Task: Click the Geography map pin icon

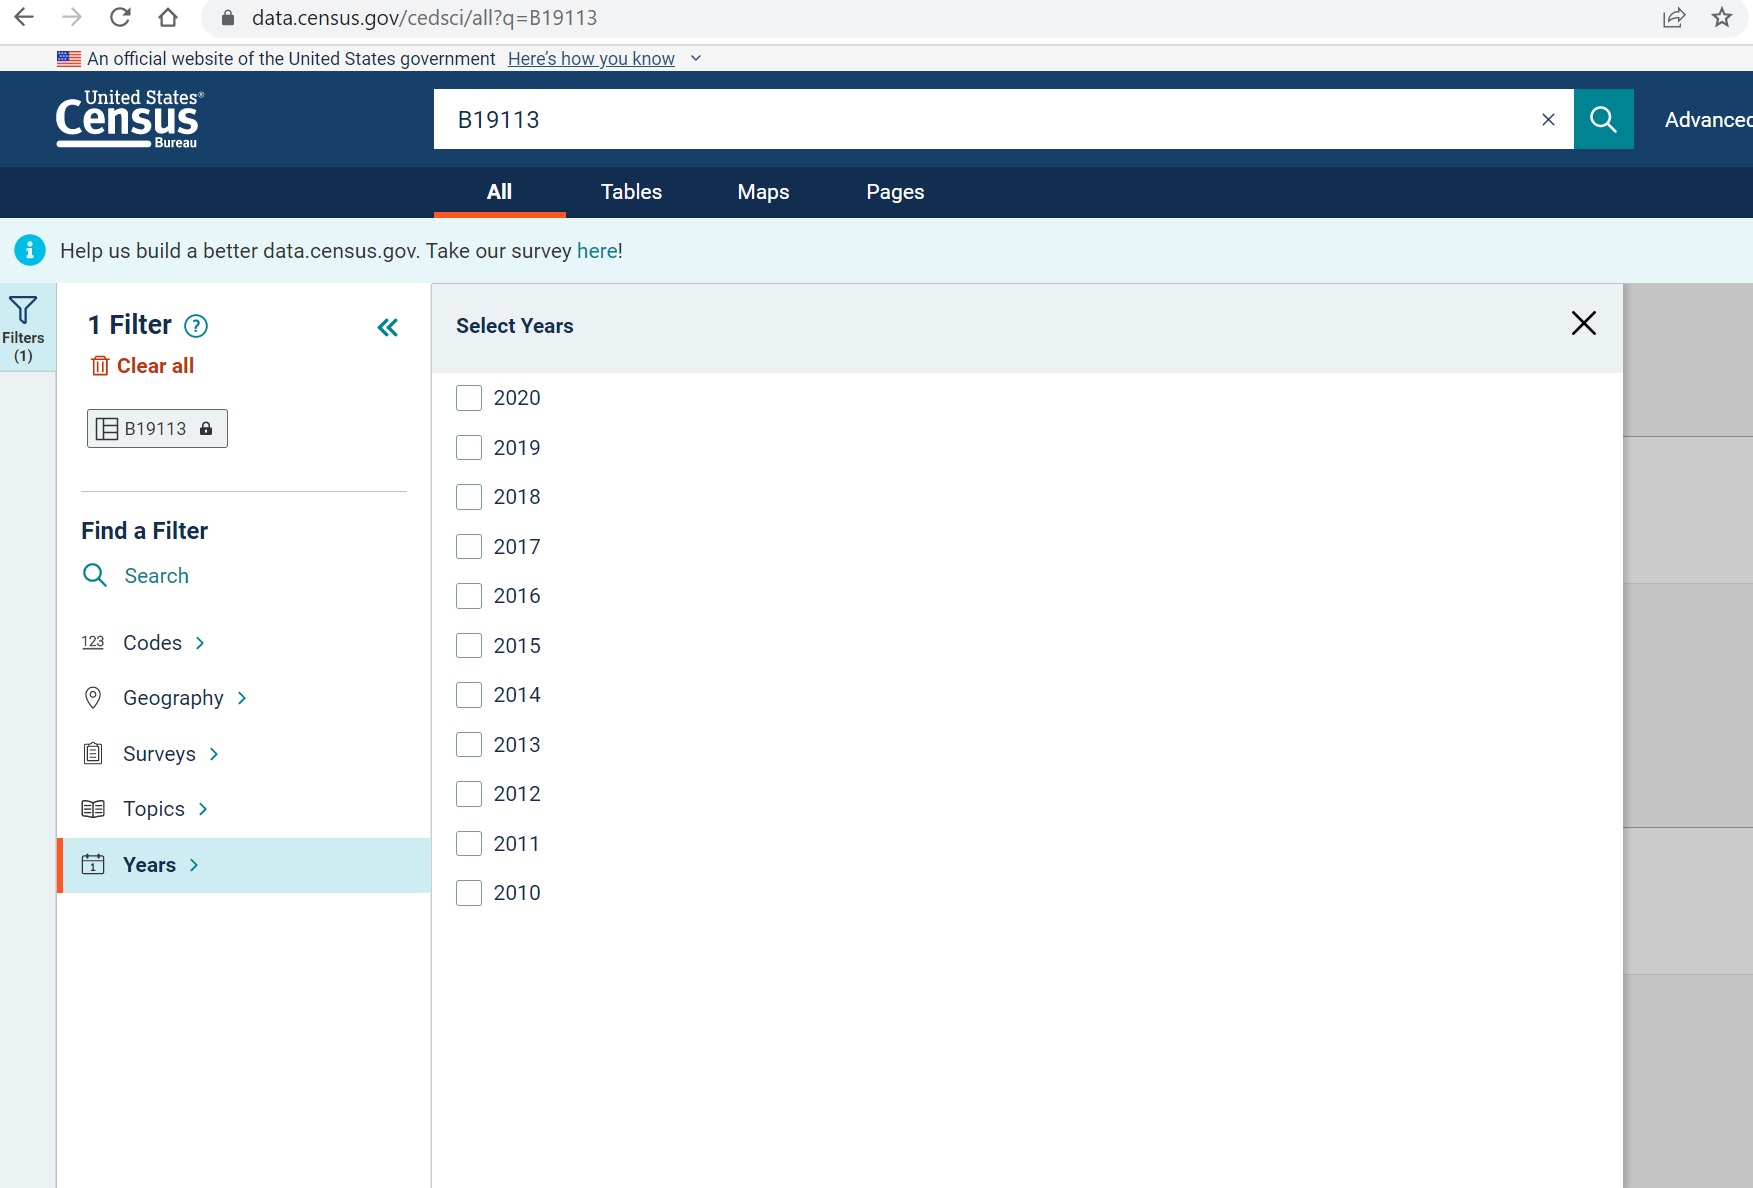Action: (x=93, y=698)
